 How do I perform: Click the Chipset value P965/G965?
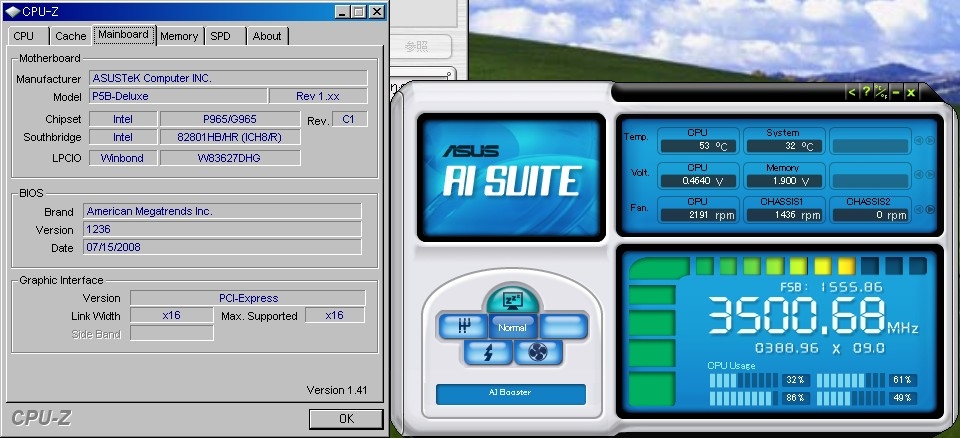click(x=230, y=119)
